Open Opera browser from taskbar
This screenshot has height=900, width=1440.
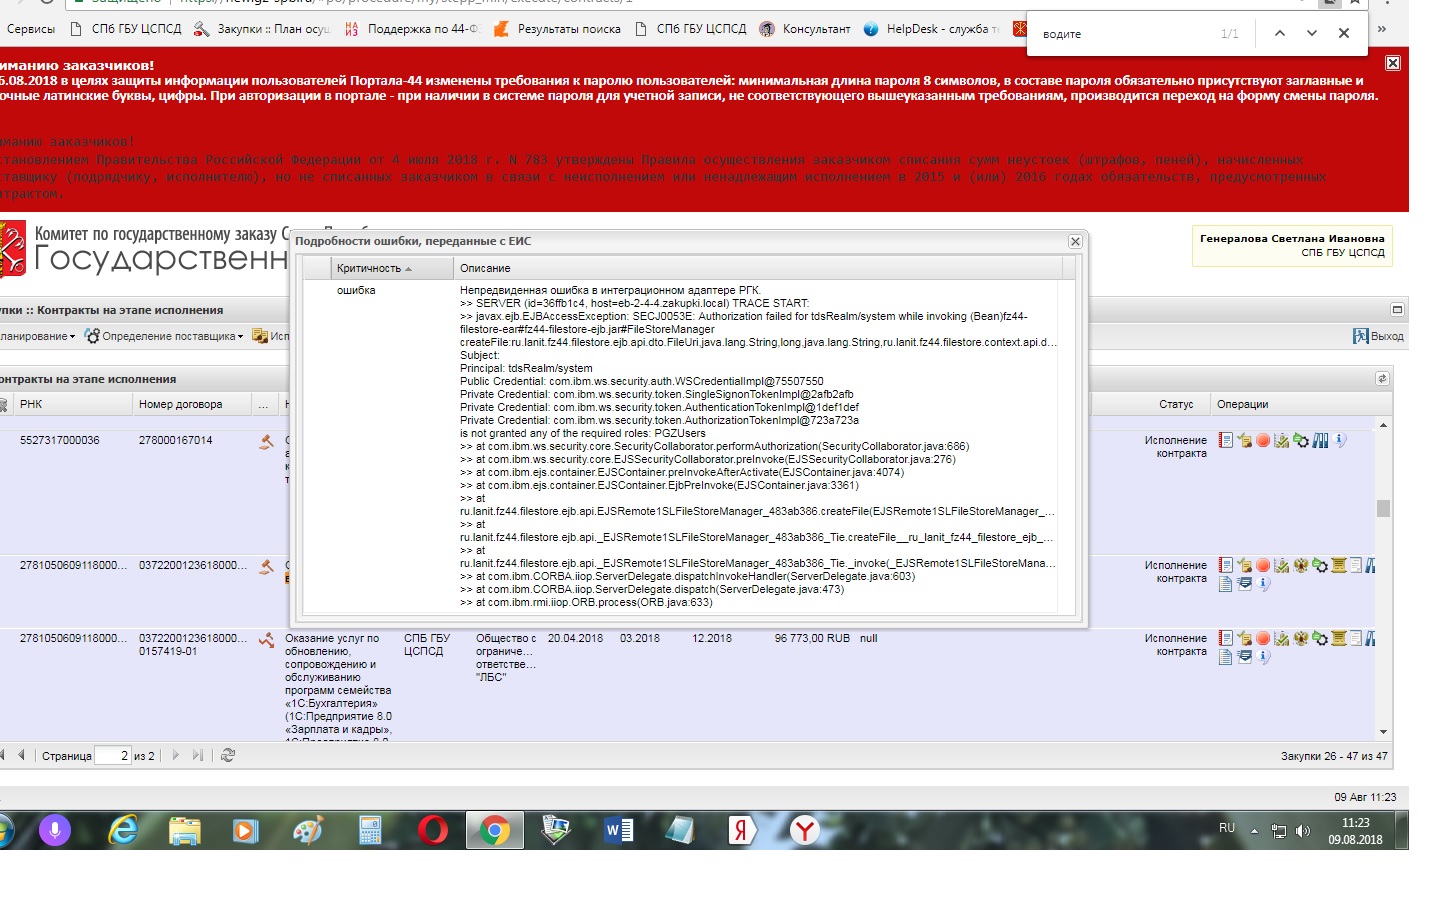pos(432,830)
